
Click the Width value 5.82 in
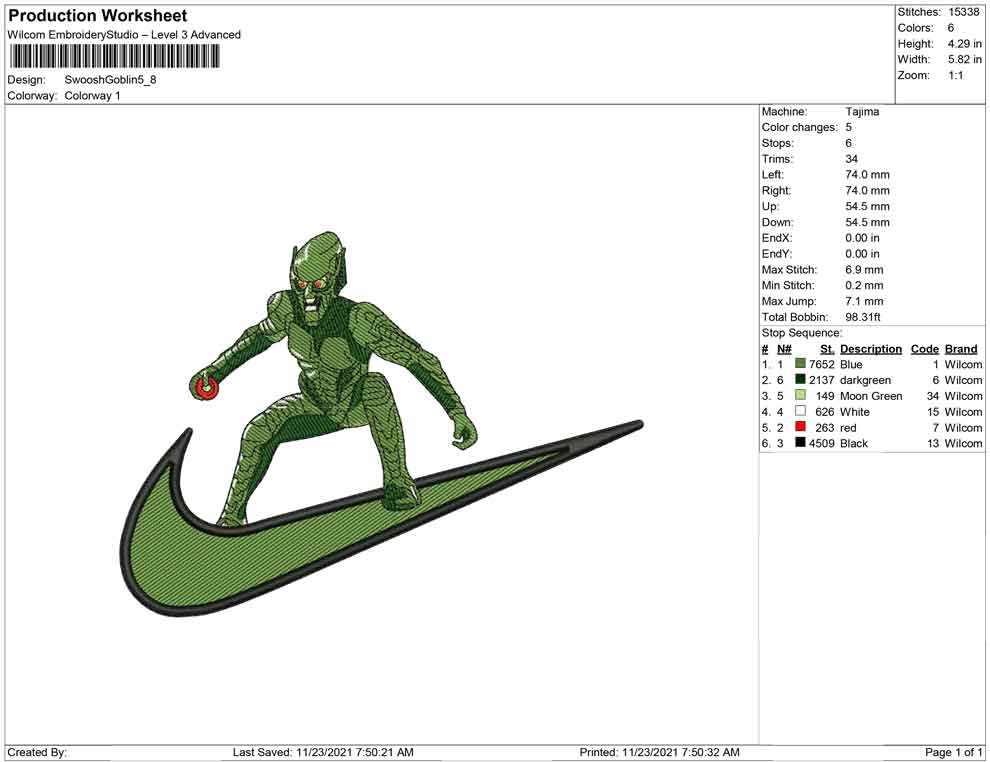(x=964, y=59)
